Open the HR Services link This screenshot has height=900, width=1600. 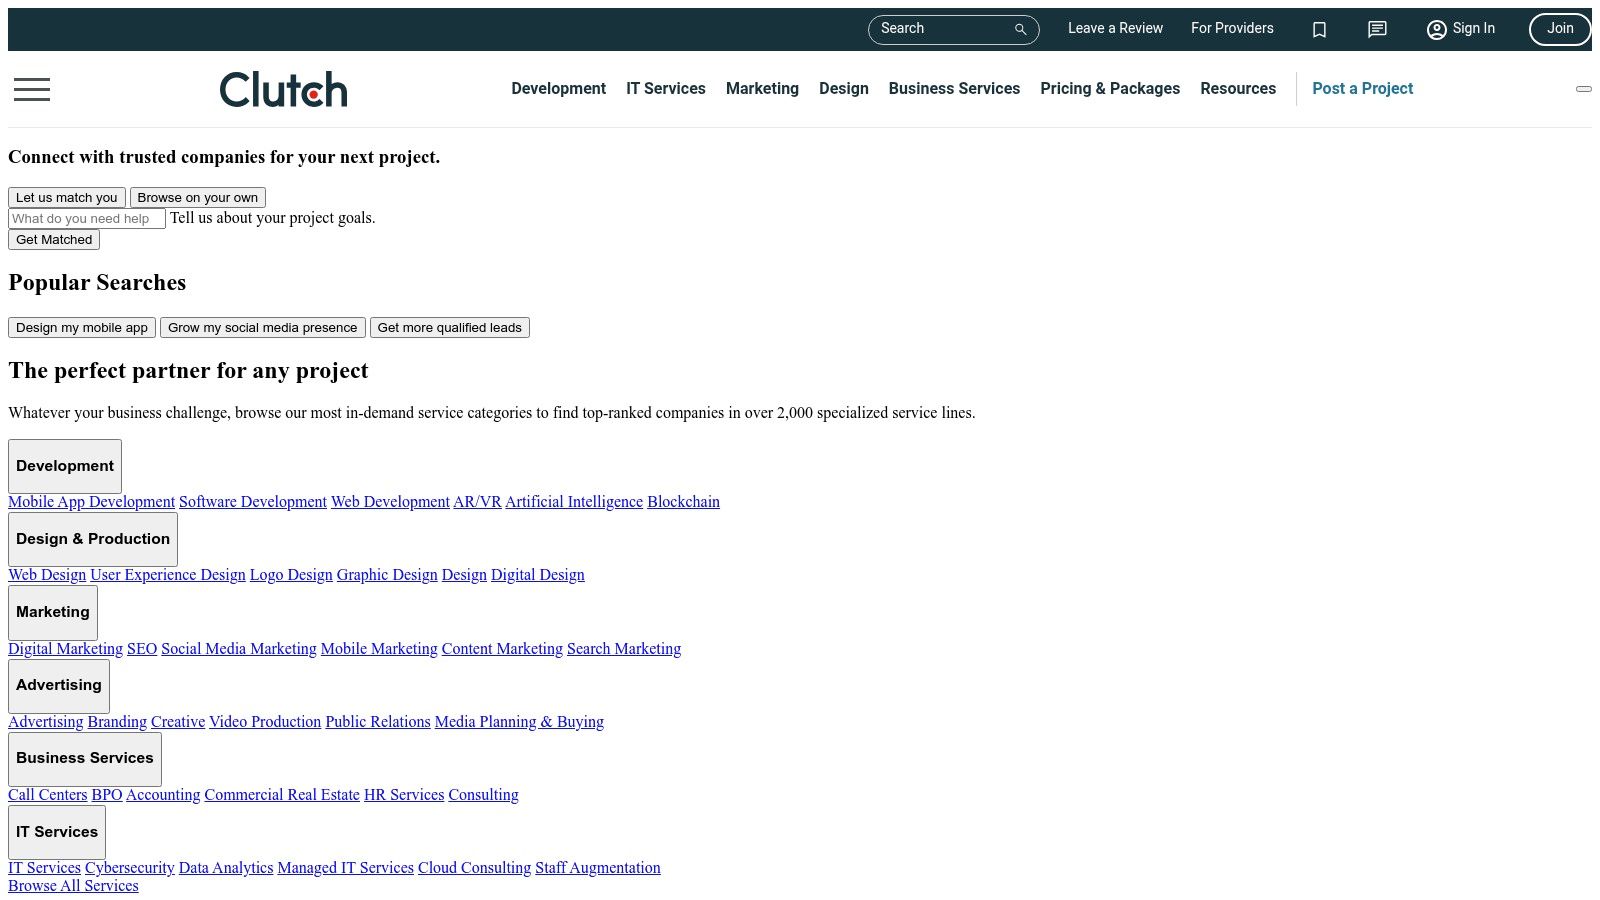click(x=404, y=795)
